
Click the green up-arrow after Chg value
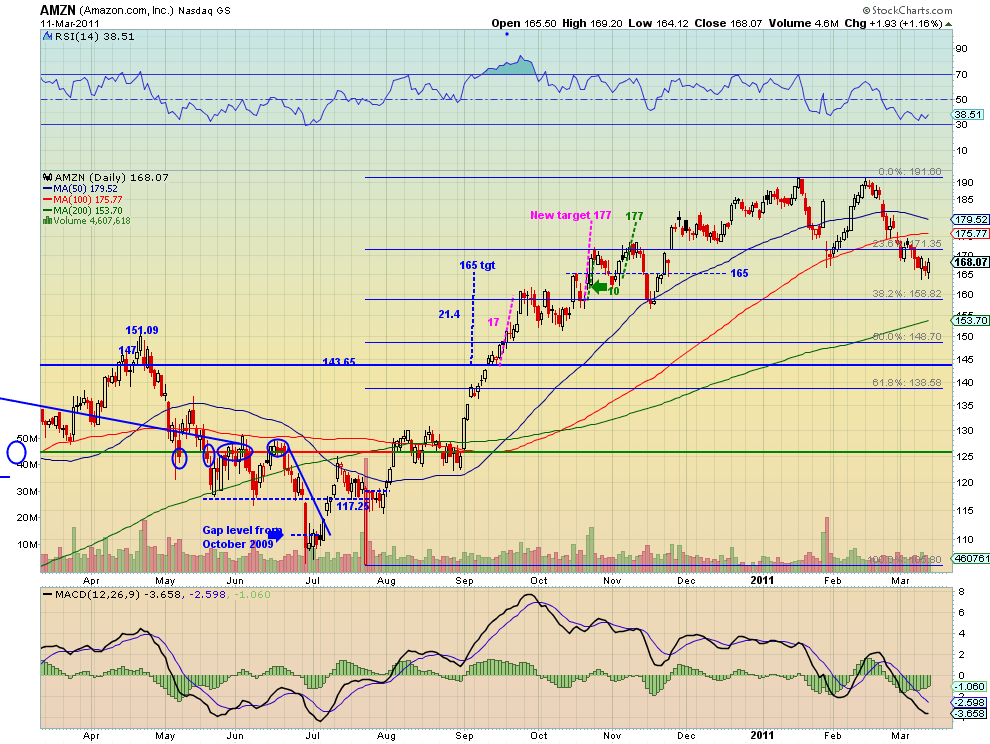(x=949, y=24)
